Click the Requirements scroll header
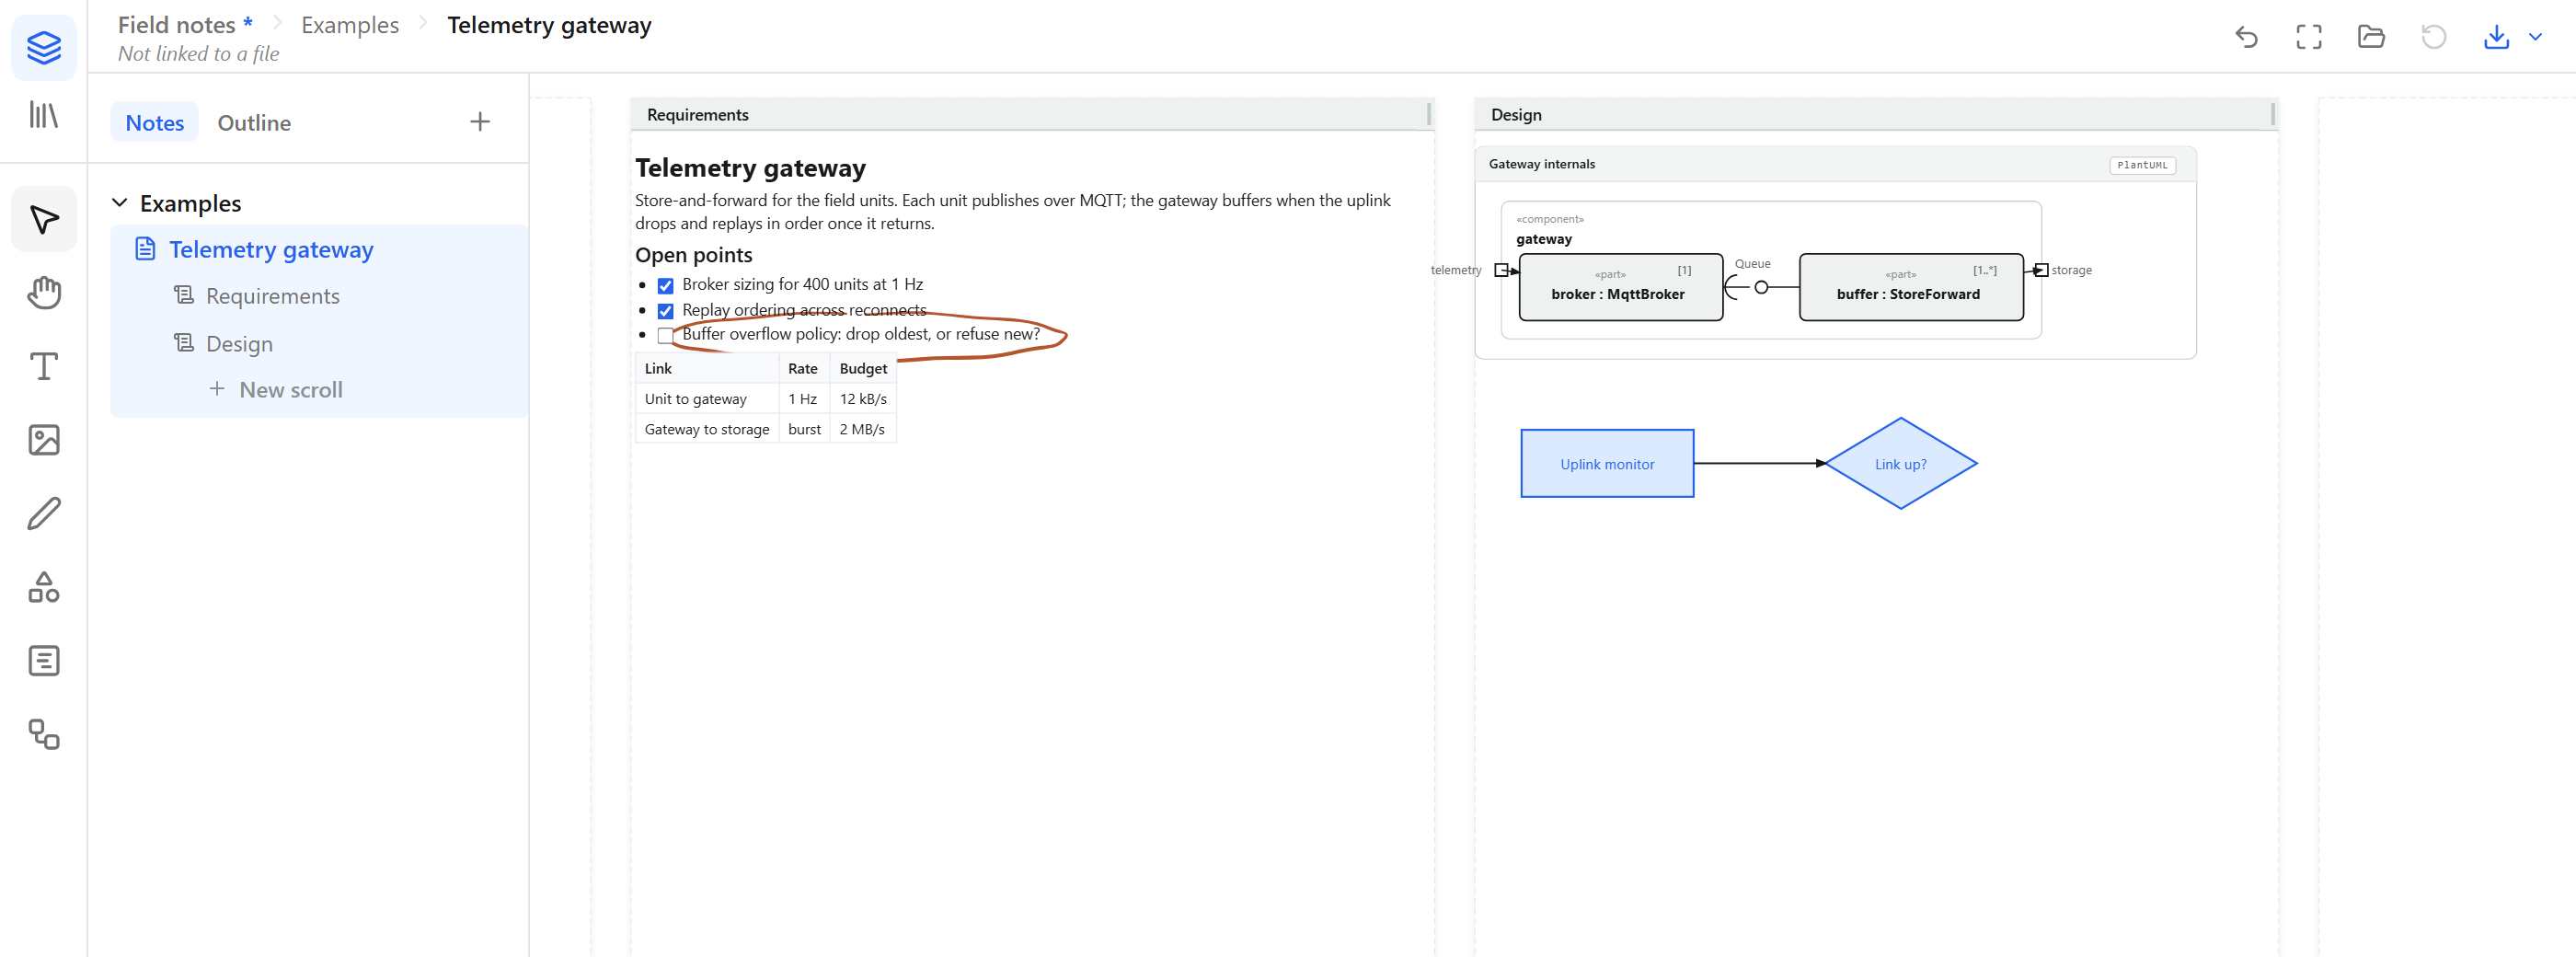Viewport: 2576px width, 957px height. (x=1032, y=115)
